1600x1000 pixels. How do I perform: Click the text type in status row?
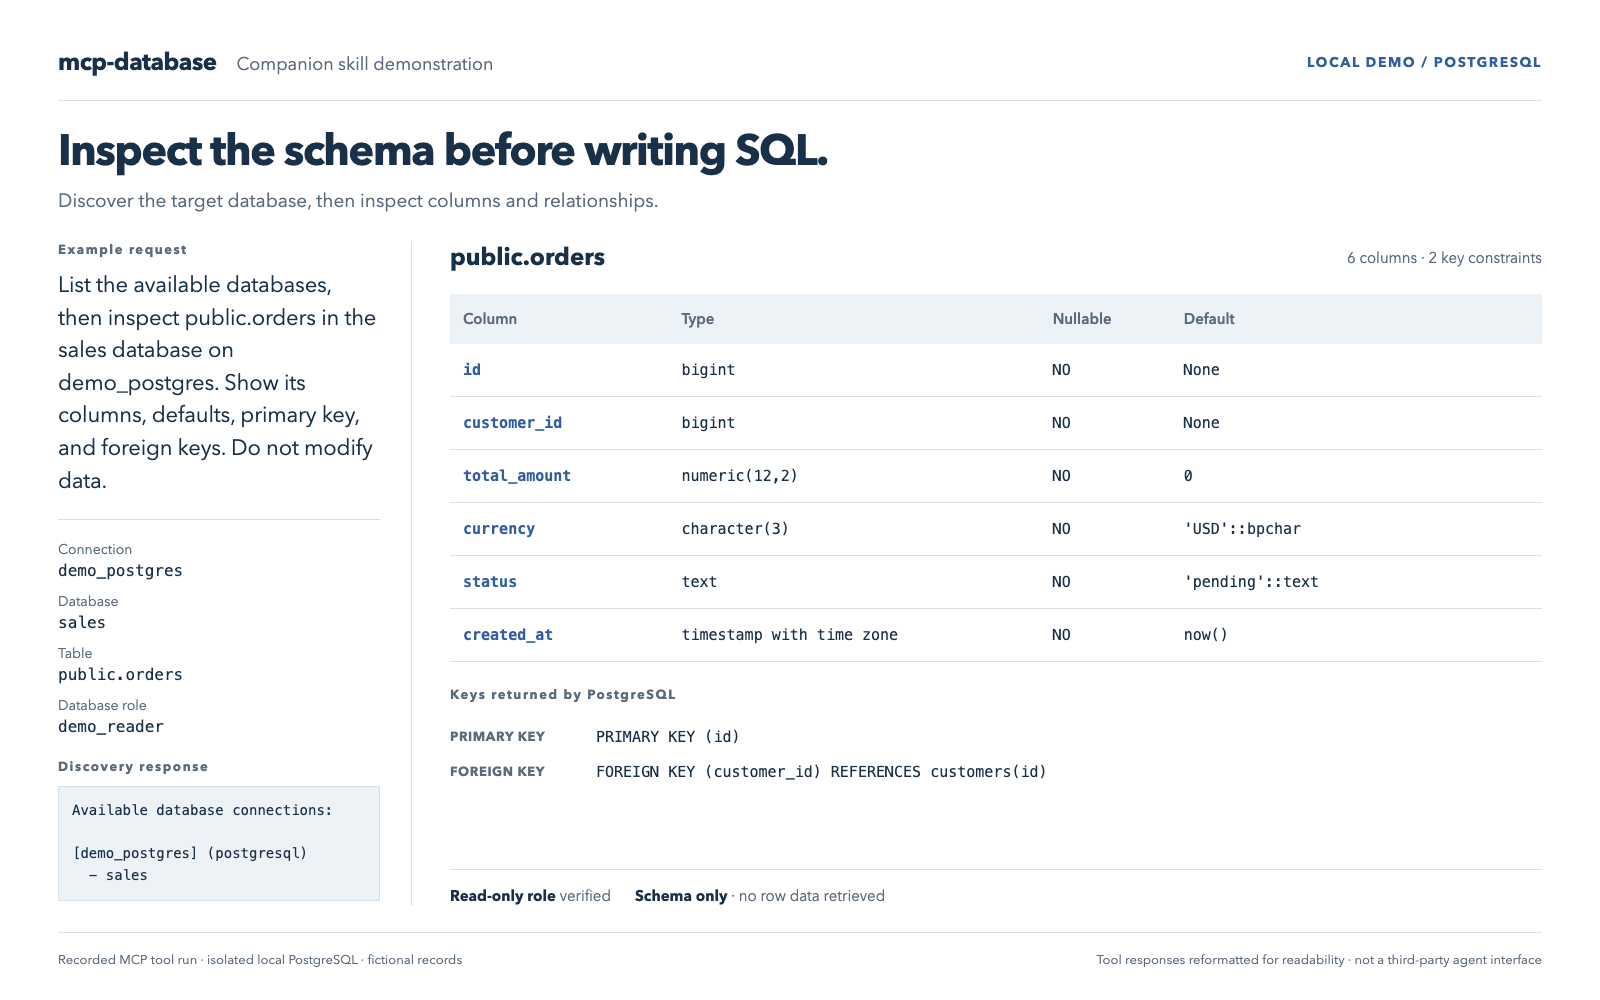point(699,582)
